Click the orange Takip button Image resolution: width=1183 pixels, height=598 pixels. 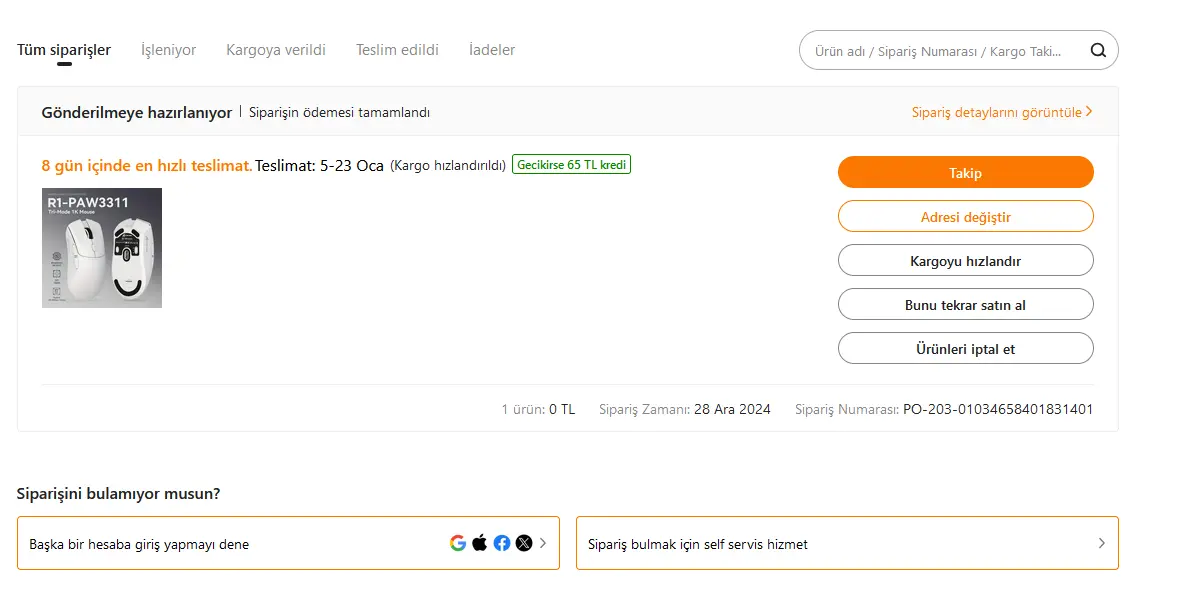tap(966, 173)
